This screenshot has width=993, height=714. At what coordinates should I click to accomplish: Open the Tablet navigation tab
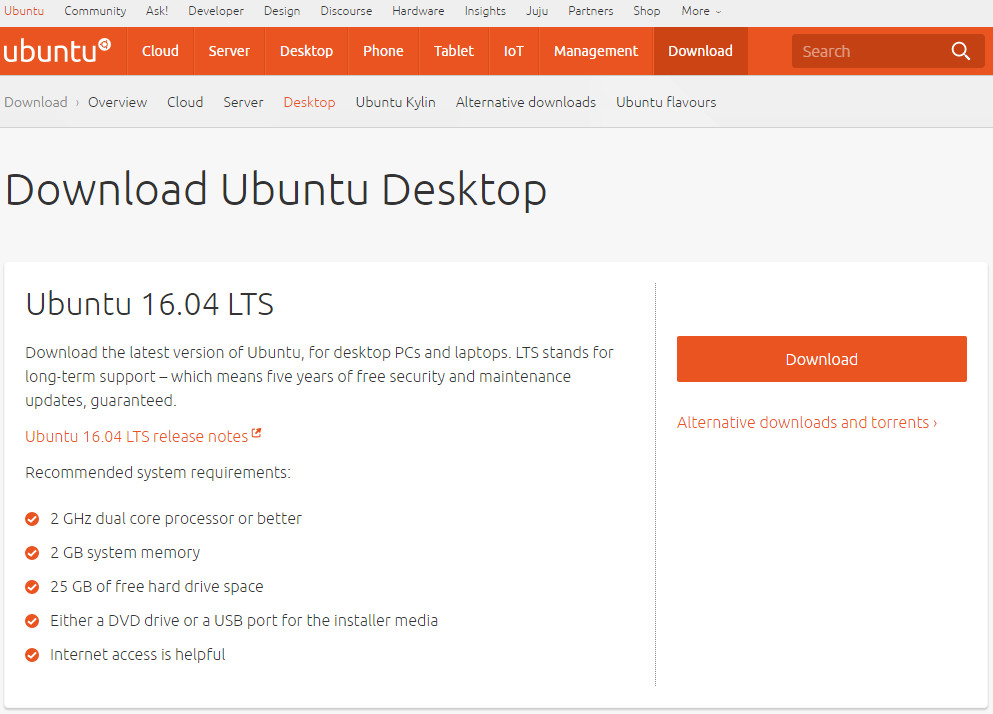click(453, 51)
